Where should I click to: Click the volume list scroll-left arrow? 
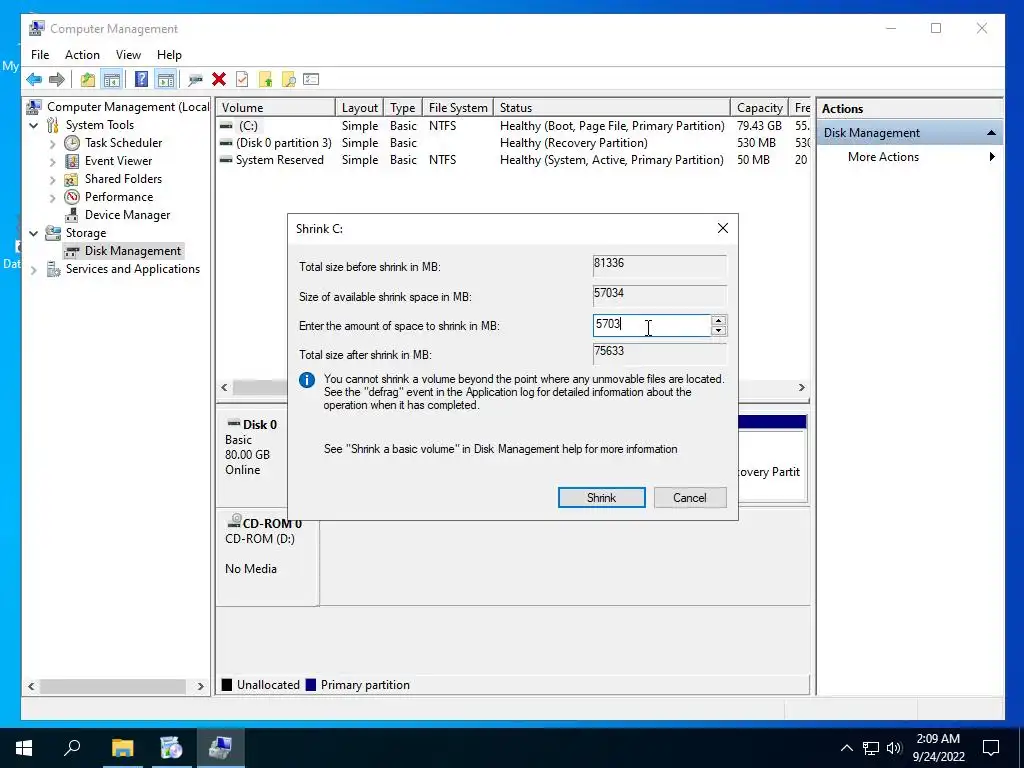click(x=224, y=387)
